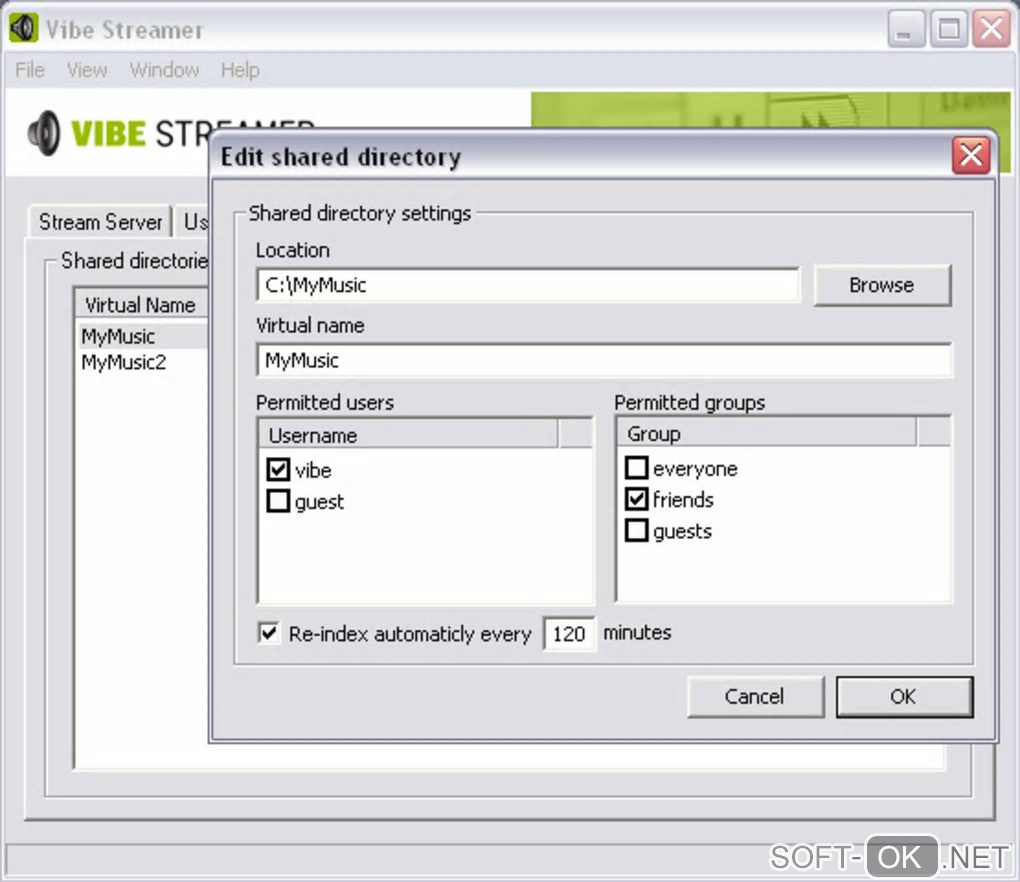Click the Vibe Streamer speaker icon in title bar

(x=24, y=29)
